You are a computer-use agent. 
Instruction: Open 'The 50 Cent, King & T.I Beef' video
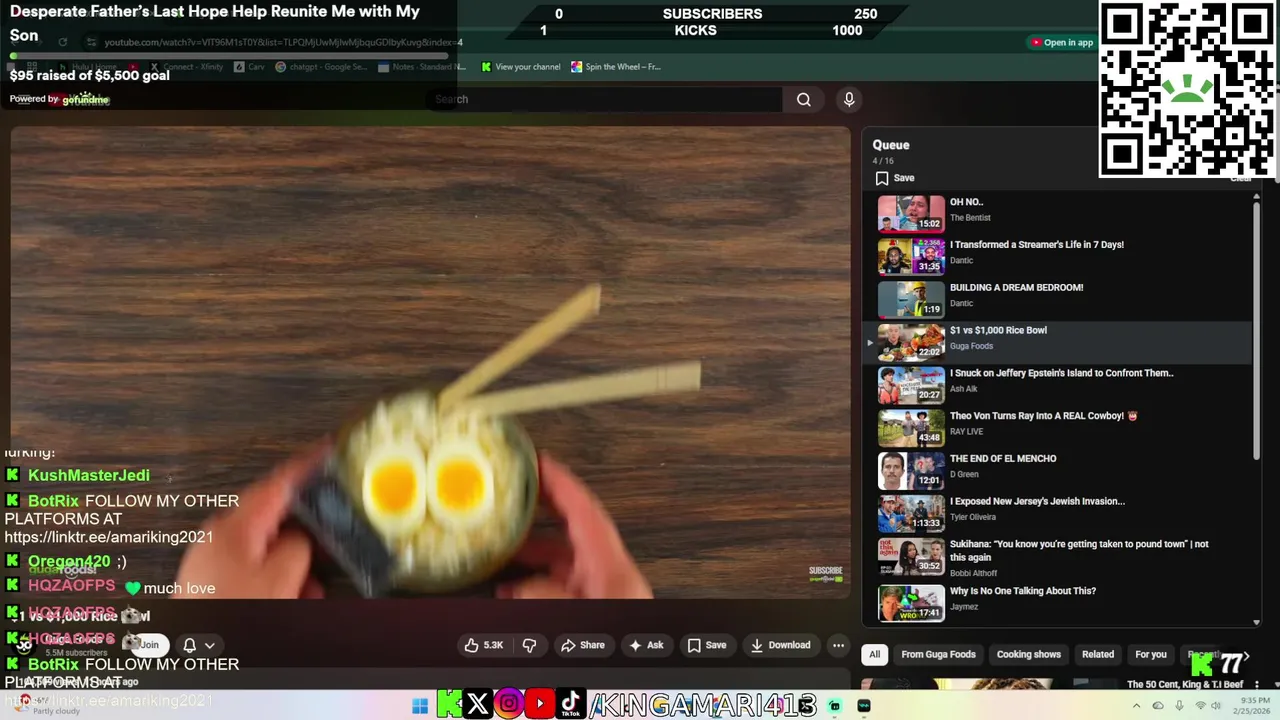[1184, 685]
